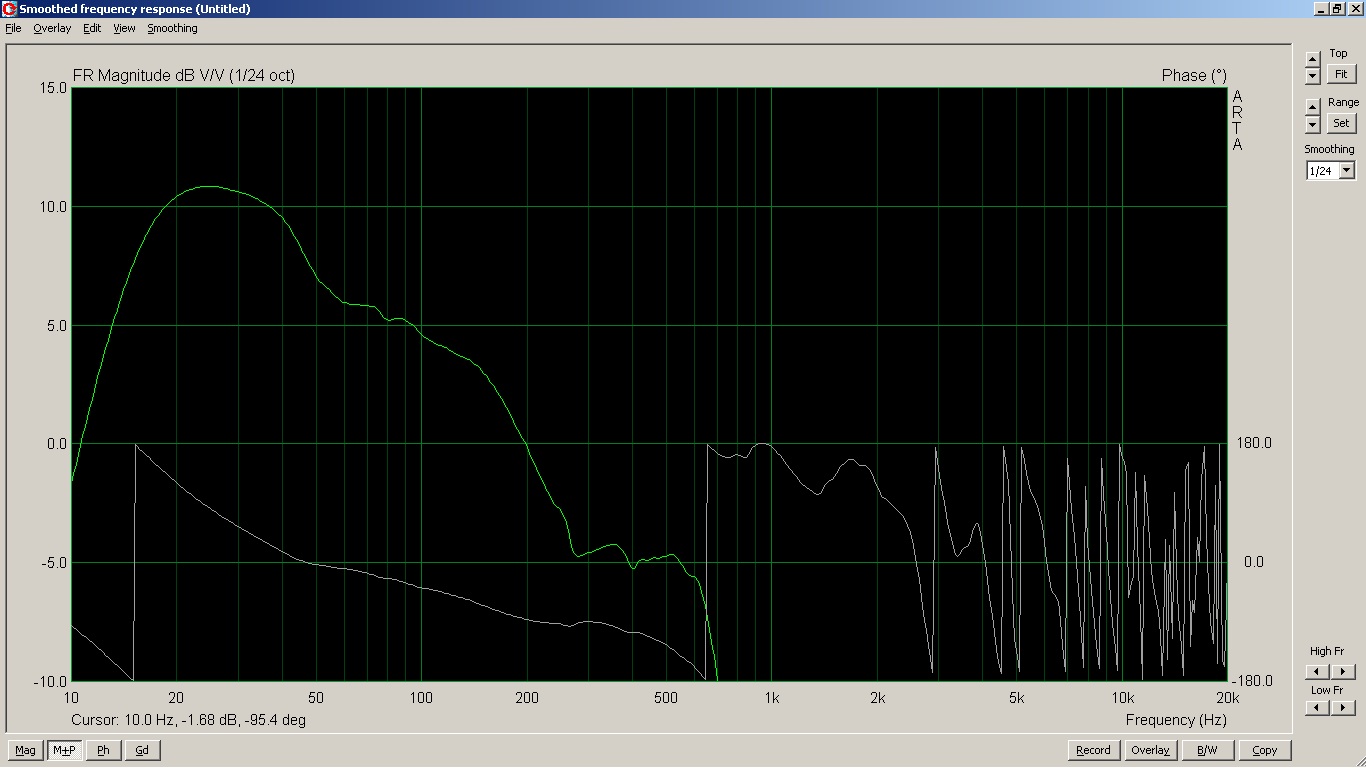Shift Low Fr limit right
This screenshot has height=768, width=1366.
(x=1343, y=708)
